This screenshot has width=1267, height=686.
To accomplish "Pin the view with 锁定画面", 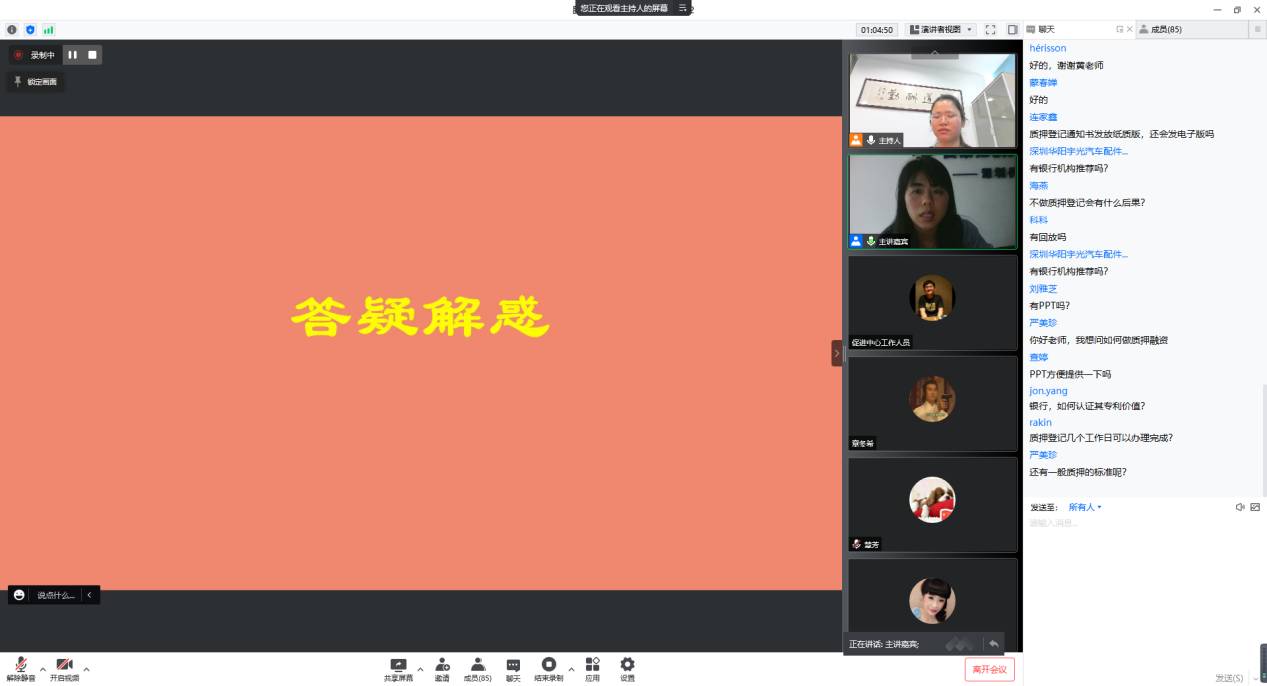I will 36,82.
